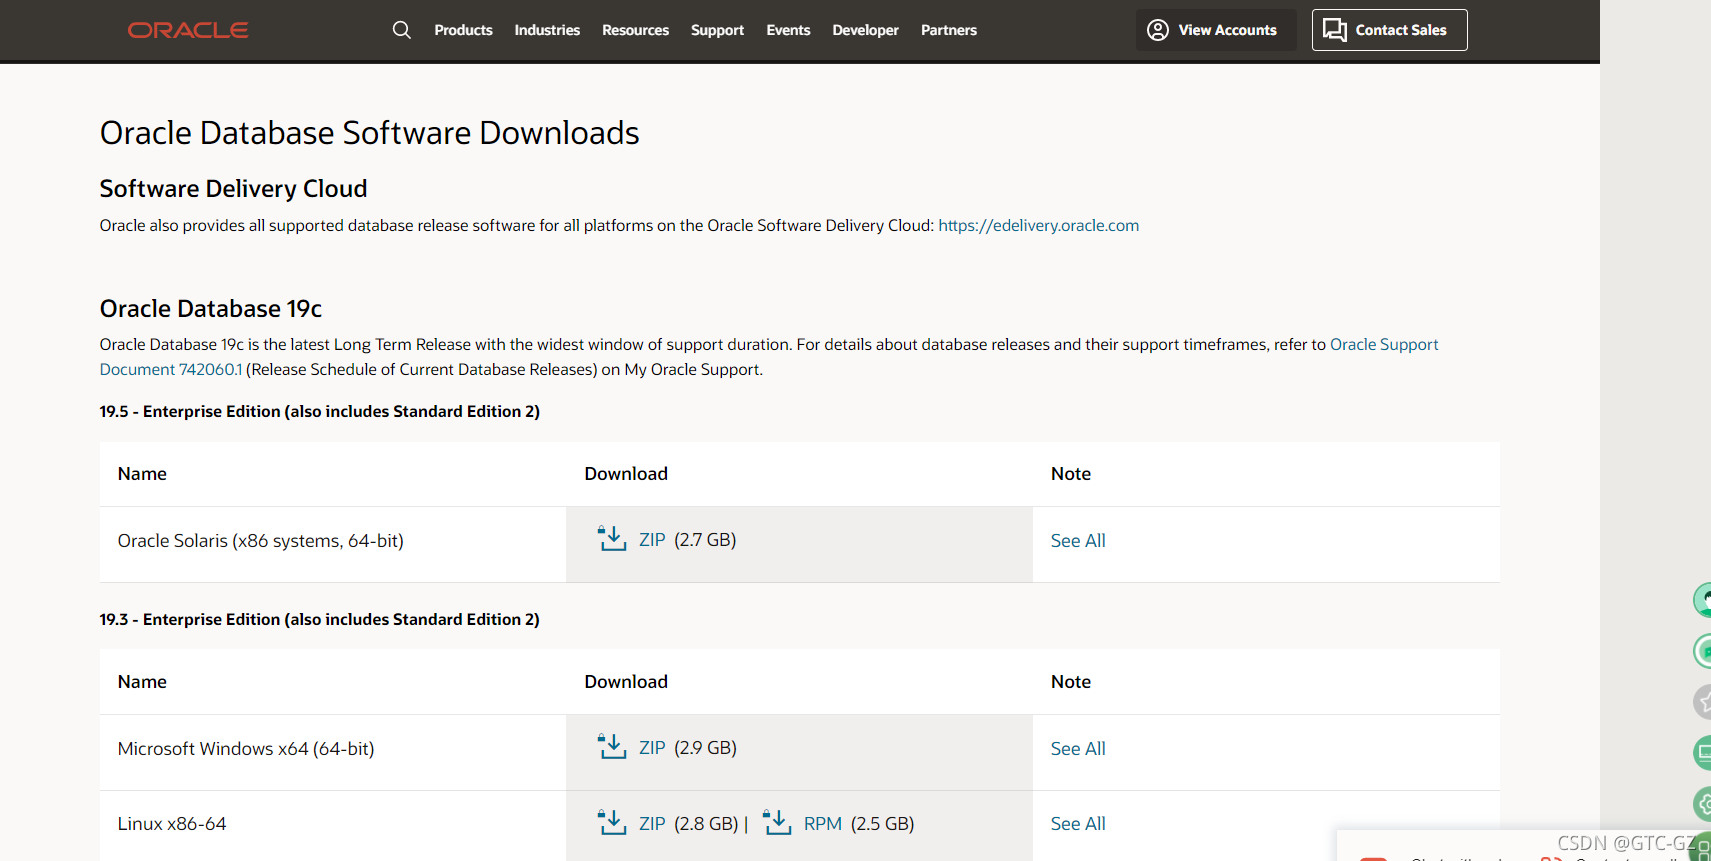The width and height of the screenshot is (1711, 861).
Task: Click Name header in 19.5 table
Action: [142, 474]
